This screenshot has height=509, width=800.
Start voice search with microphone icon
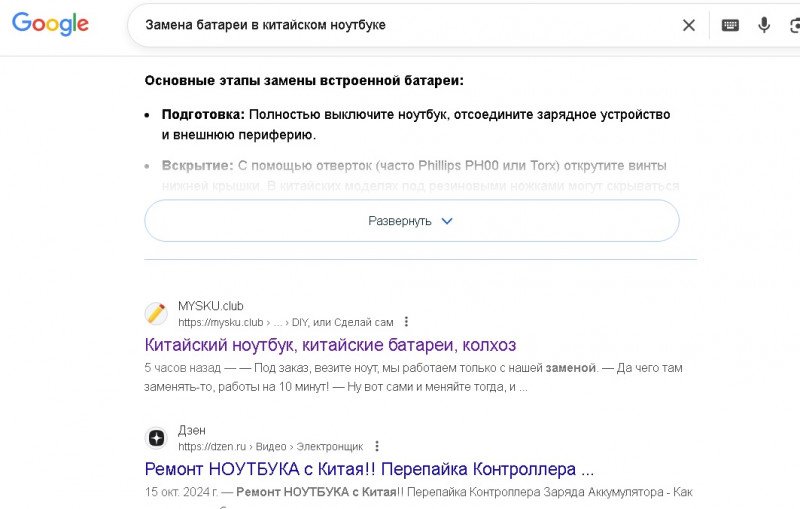click(x=764, y=25)
